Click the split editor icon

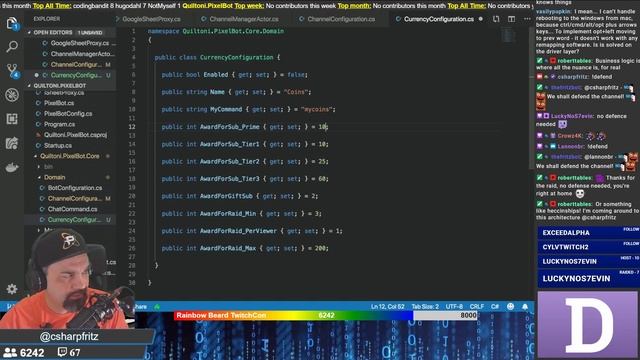[x=511, y=19]
